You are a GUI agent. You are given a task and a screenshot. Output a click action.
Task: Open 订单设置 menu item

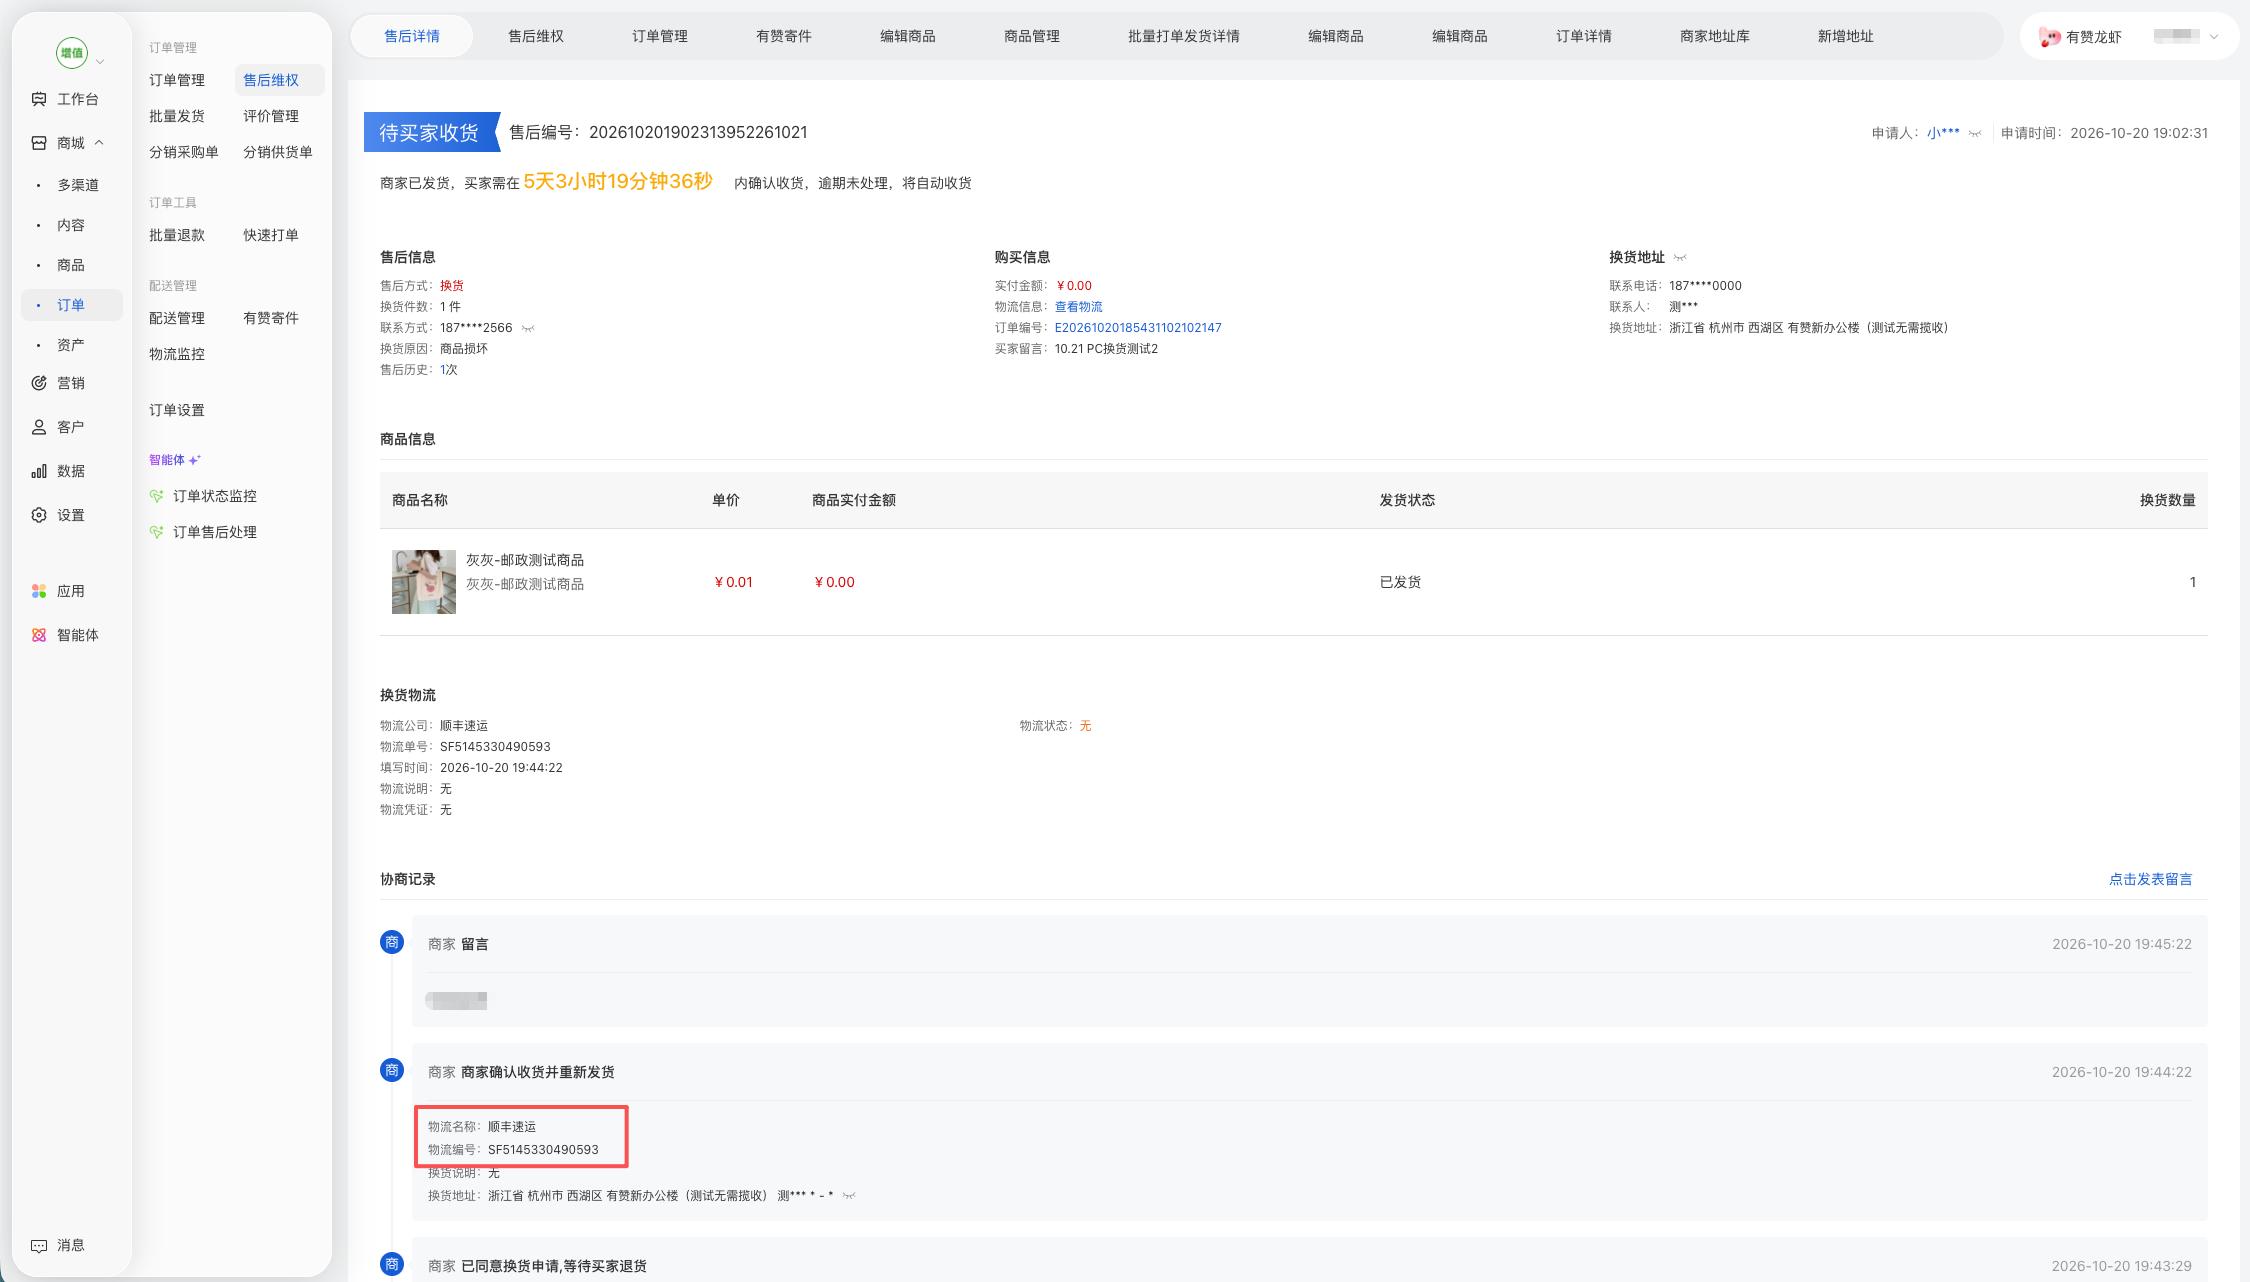(177, 410)
